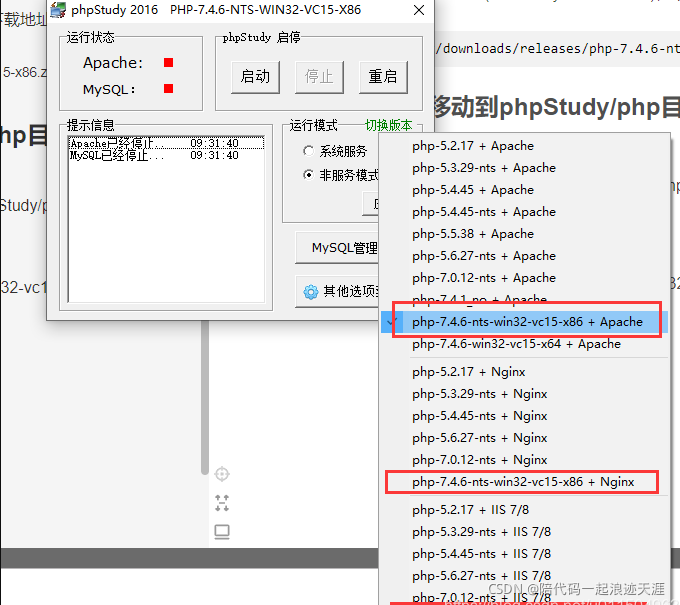Click the background page's vertical scrollbar
680x605 pixels.
click(205, 398)
